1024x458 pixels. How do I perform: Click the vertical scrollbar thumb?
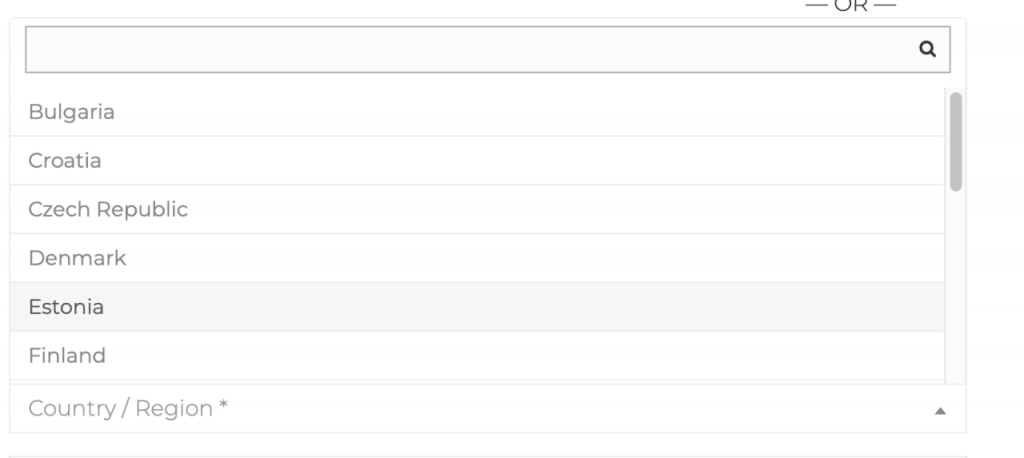click(955, 142)
